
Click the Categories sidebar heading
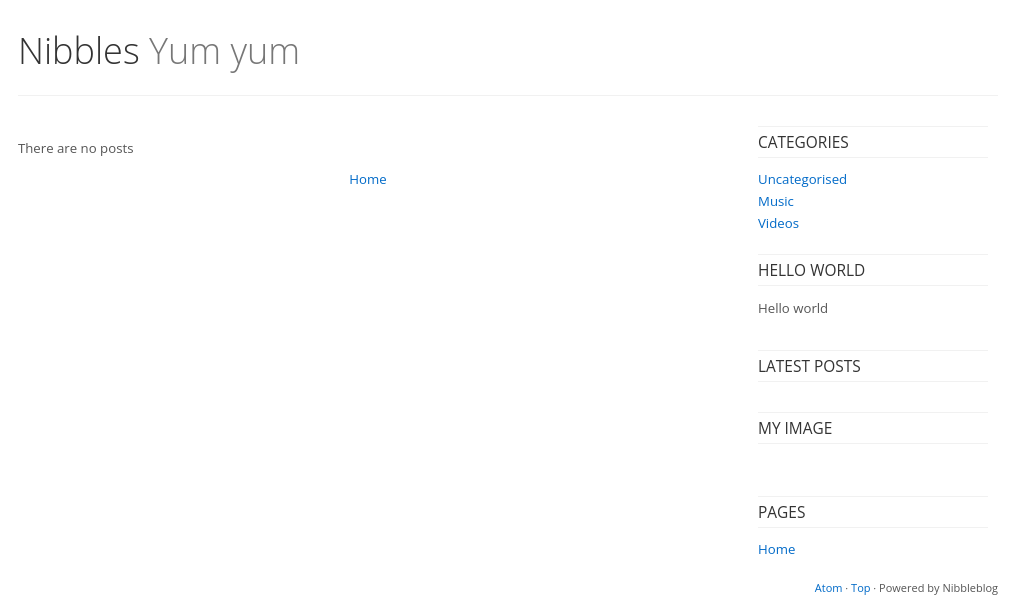coord(803,142)
